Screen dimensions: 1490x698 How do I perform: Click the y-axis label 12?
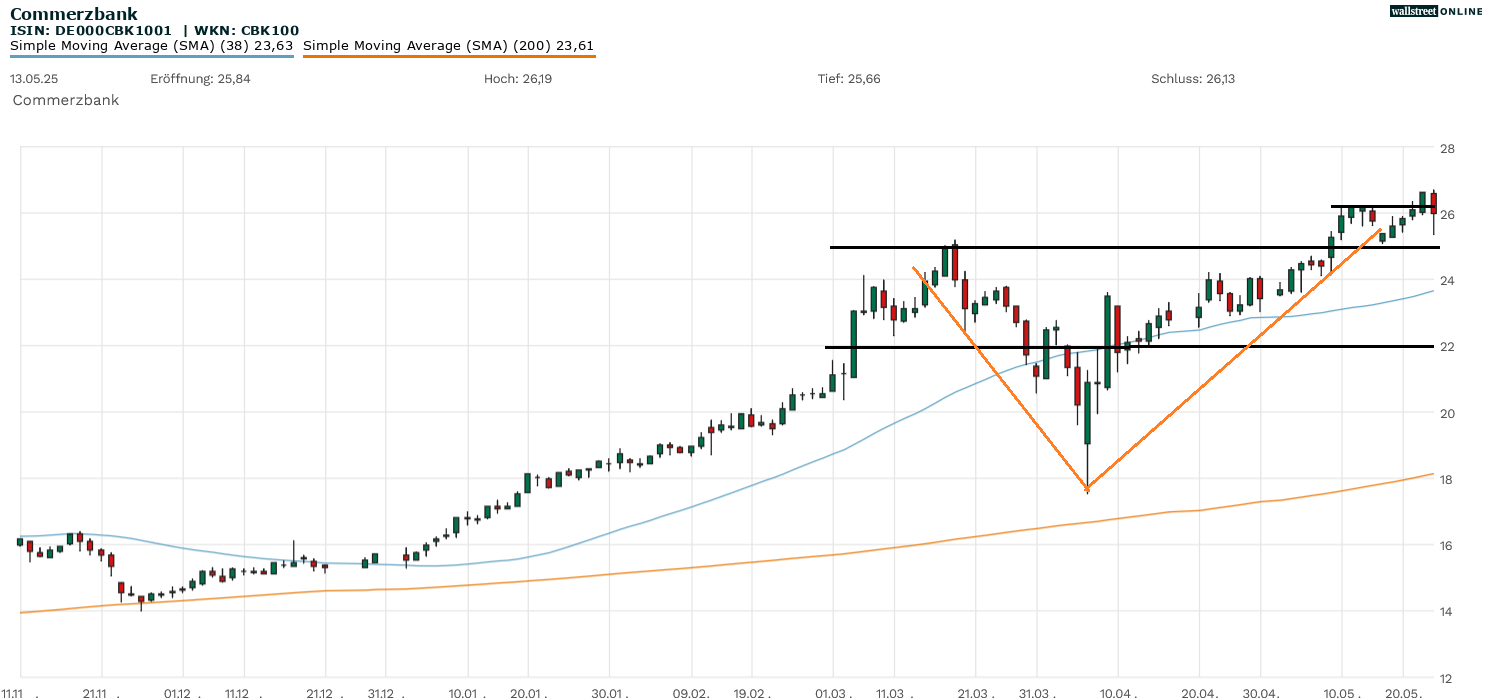coord(1448,678)
